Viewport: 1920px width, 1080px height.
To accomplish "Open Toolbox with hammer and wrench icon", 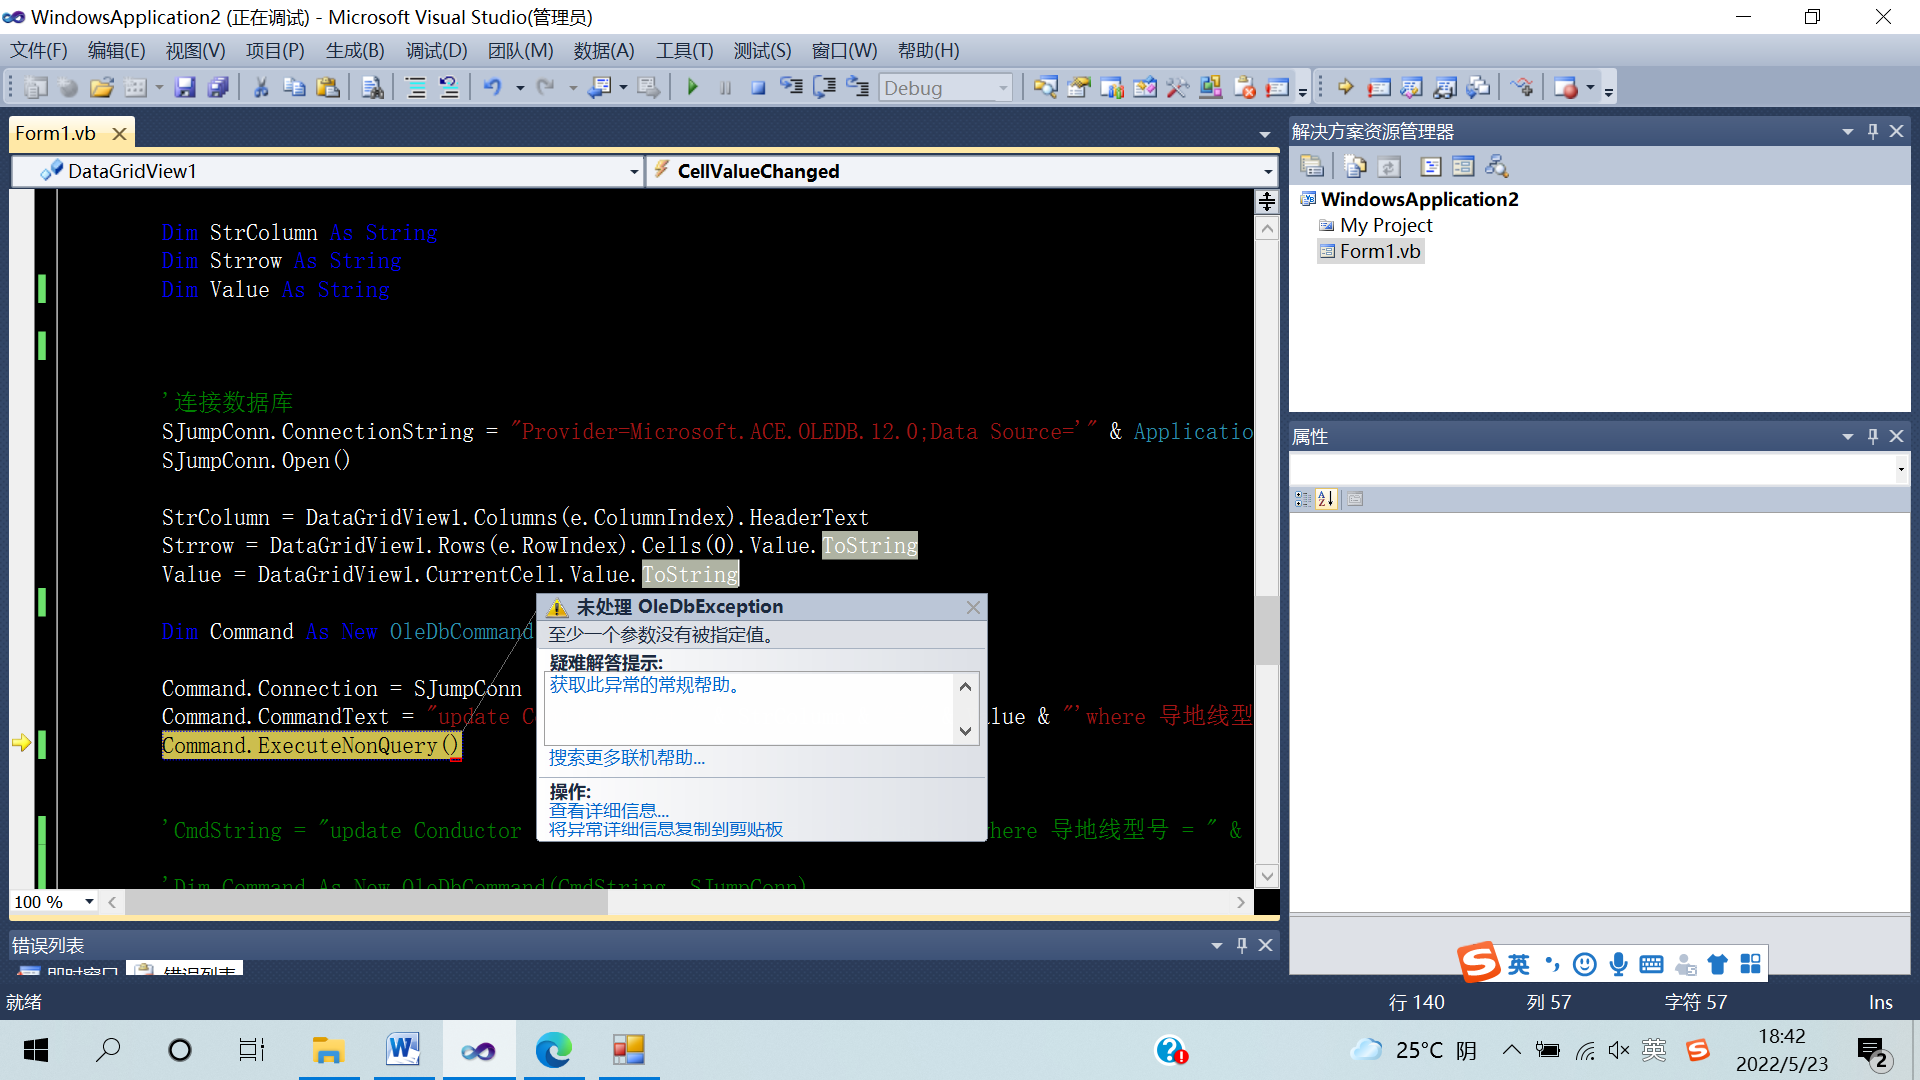I will click(x=1177, y=88).
